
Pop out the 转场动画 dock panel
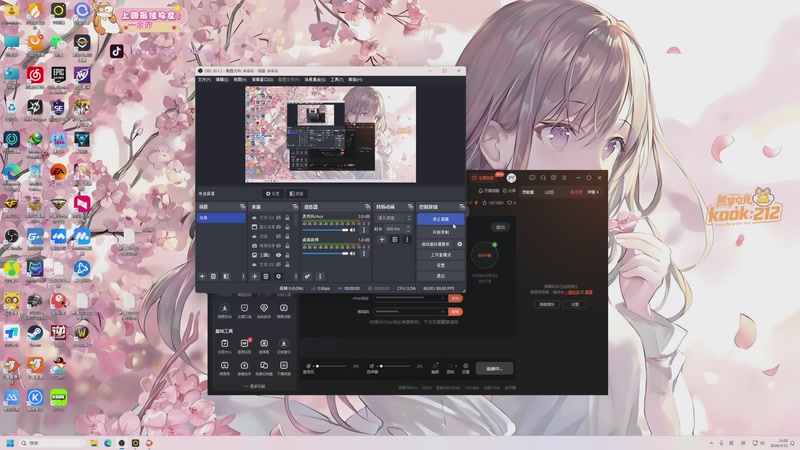pyautogui.click(x=410, y=207)
